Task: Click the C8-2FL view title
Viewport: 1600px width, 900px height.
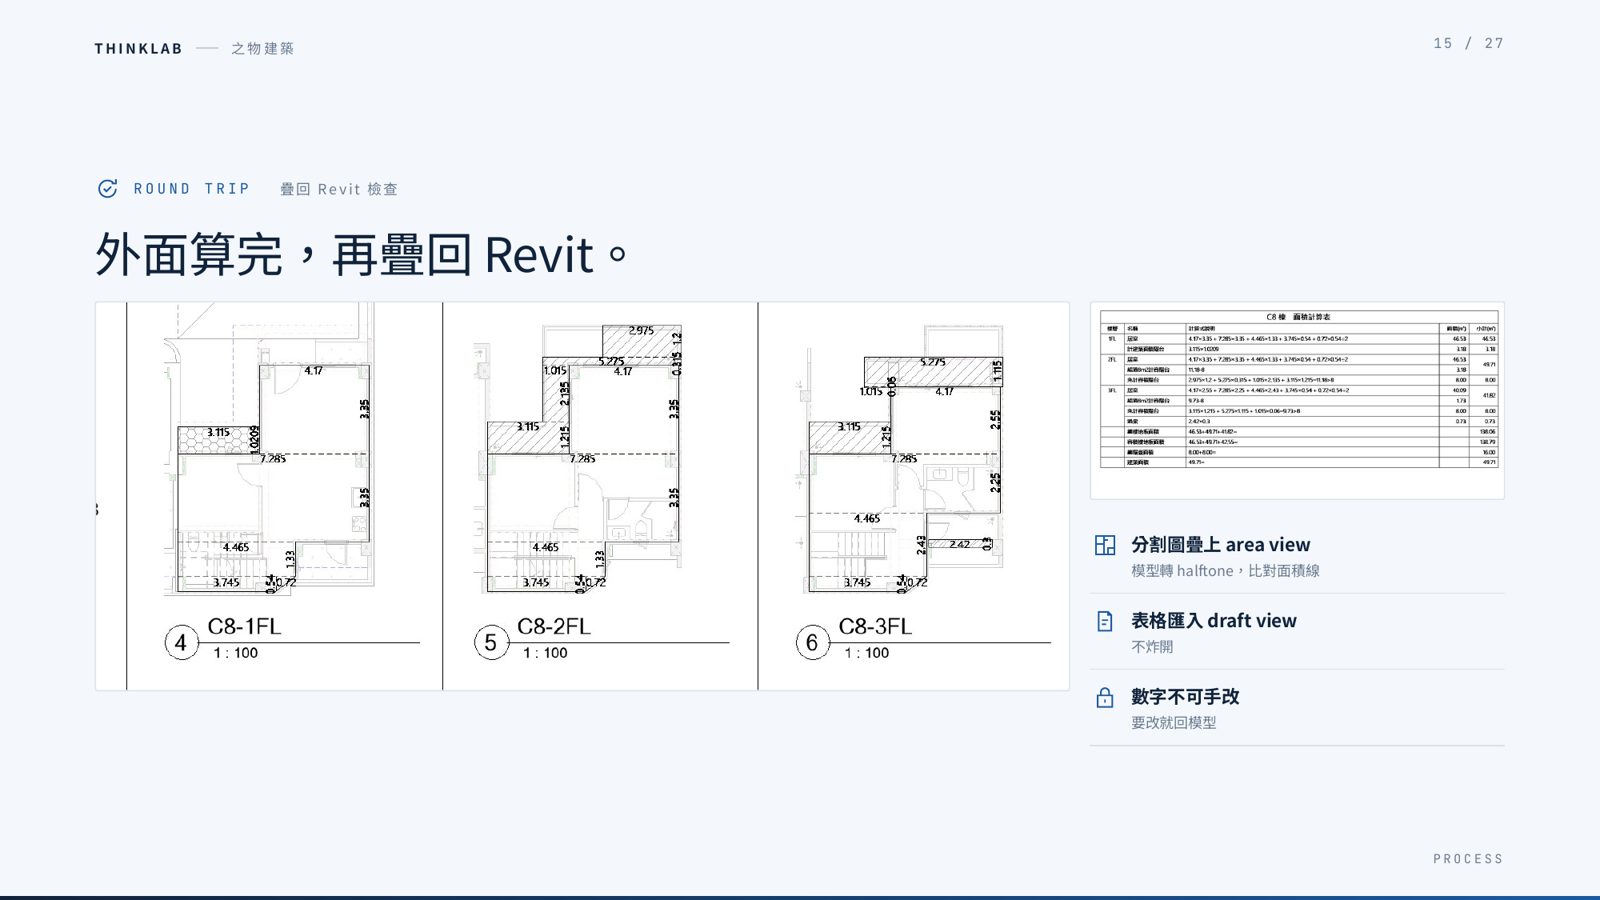Action: tap(554, 626)
